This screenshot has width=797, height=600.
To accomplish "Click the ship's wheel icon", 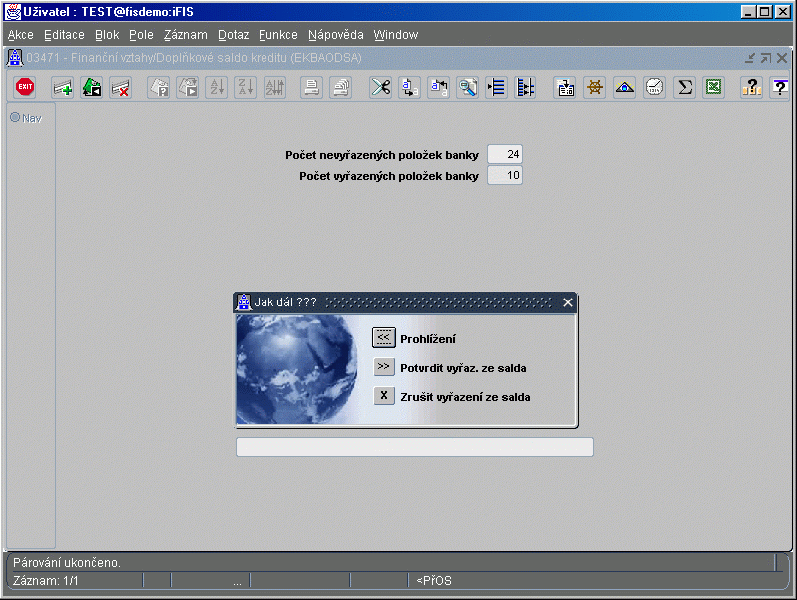I will tap(595, 87).
